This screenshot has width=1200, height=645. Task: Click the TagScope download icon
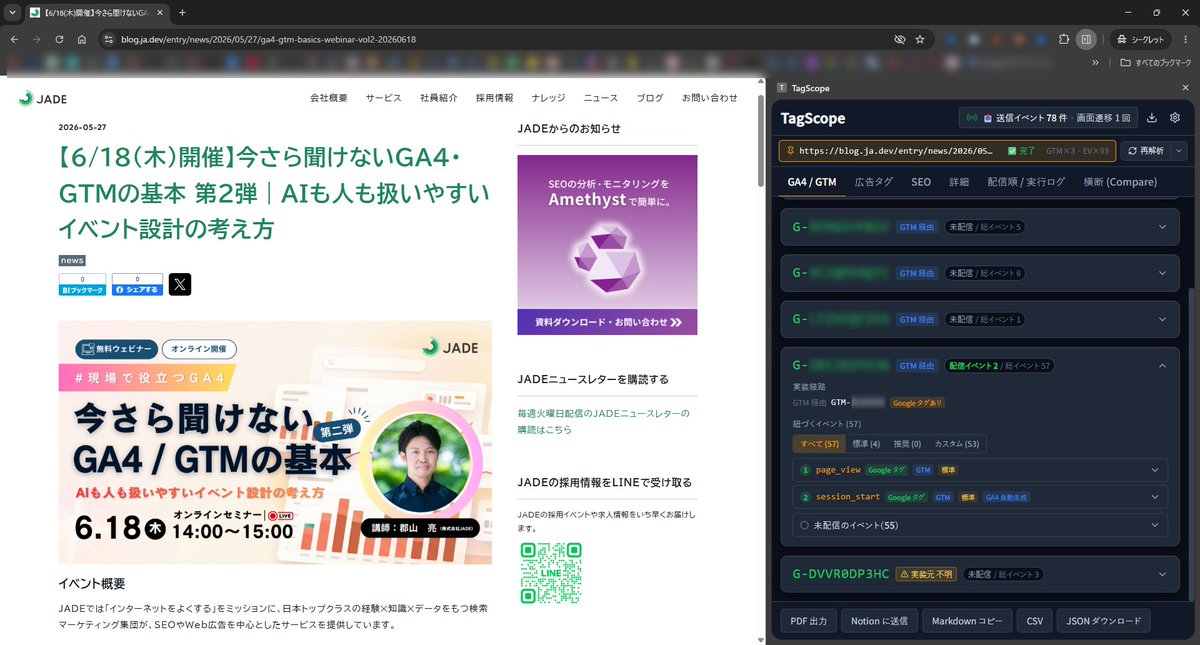(x=1152, y=117)
